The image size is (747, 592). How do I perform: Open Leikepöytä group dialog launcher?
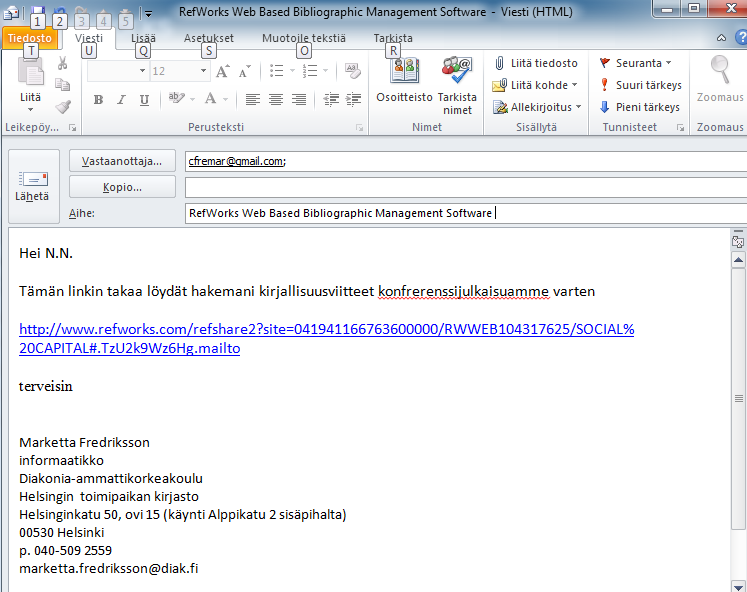click(x=72, y=128)
